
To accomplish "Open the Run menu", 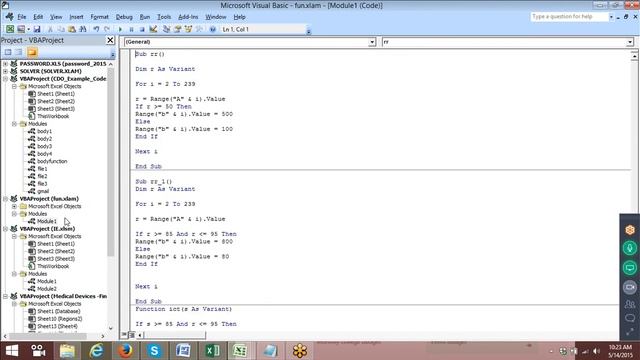I will pyautogui.click(x=145, y=17).
